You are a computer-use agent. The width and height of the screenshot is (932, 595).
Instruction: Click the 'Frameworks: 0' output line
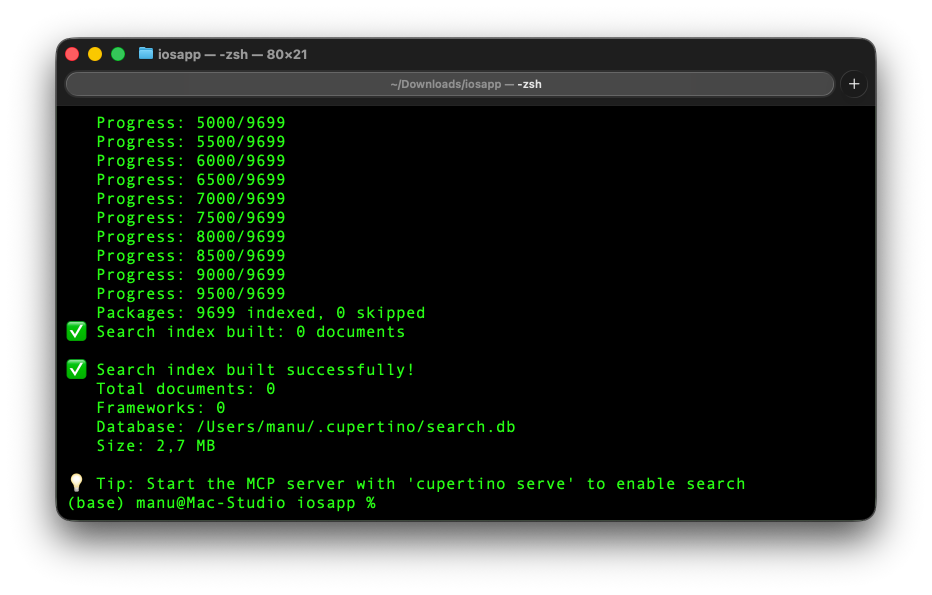[160, 408]
